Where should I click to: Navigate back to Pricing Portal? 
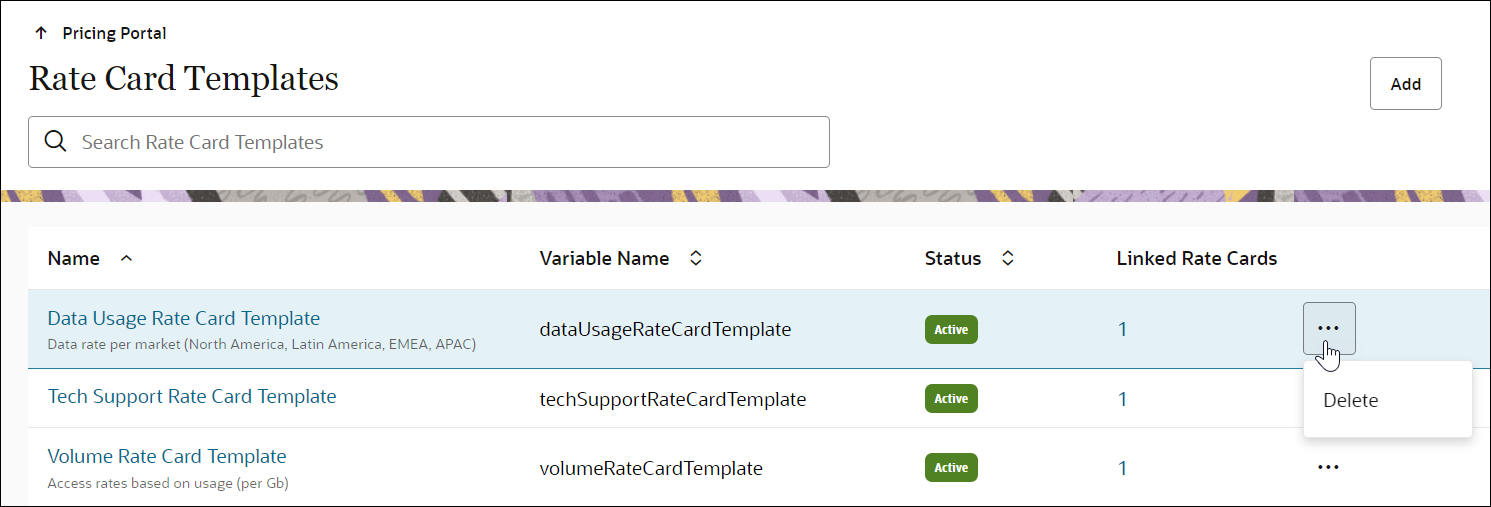point(114,33)
